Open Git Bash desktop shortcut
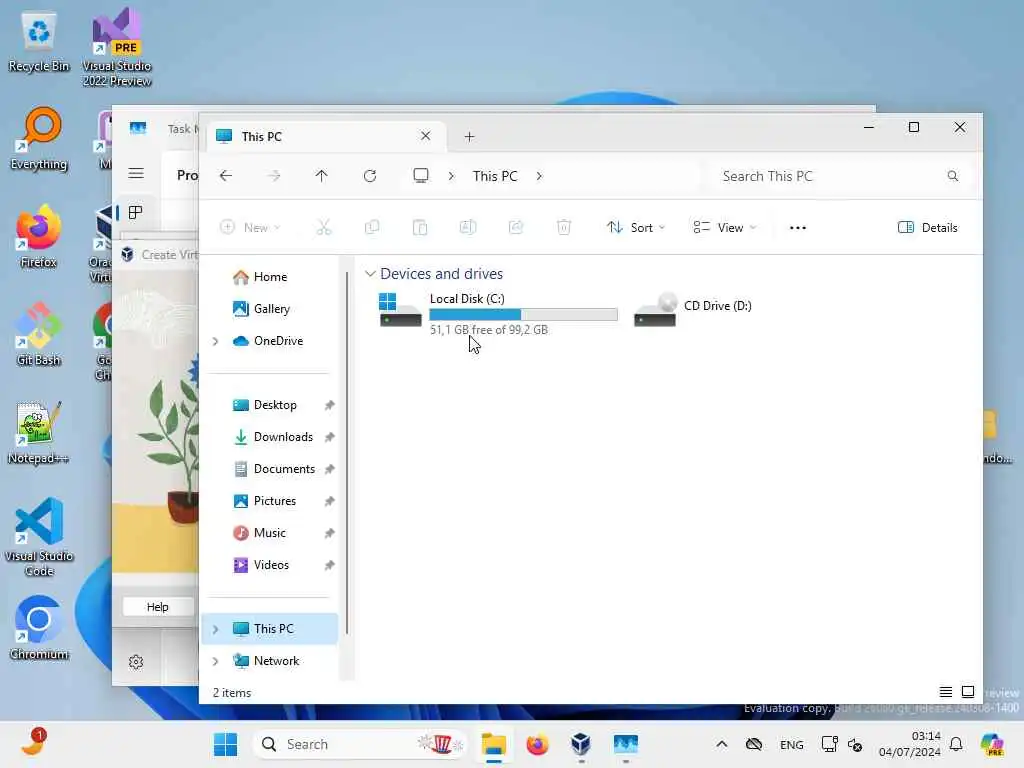This screenshot has height=768, width=1024. (39, 335)
